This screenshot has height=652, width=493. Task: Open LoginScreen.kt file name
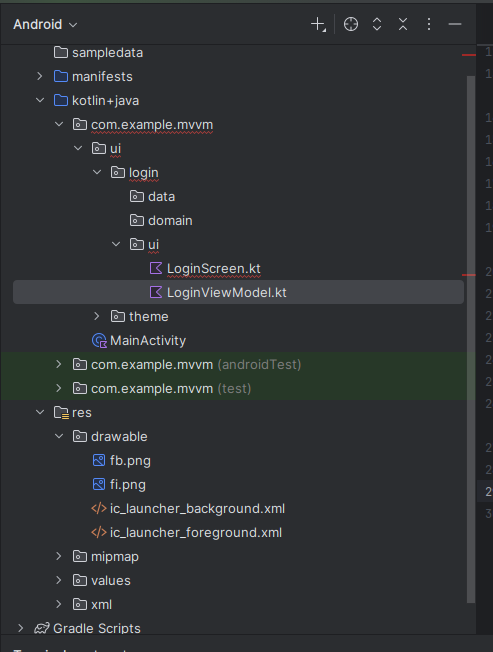point(214,269)
